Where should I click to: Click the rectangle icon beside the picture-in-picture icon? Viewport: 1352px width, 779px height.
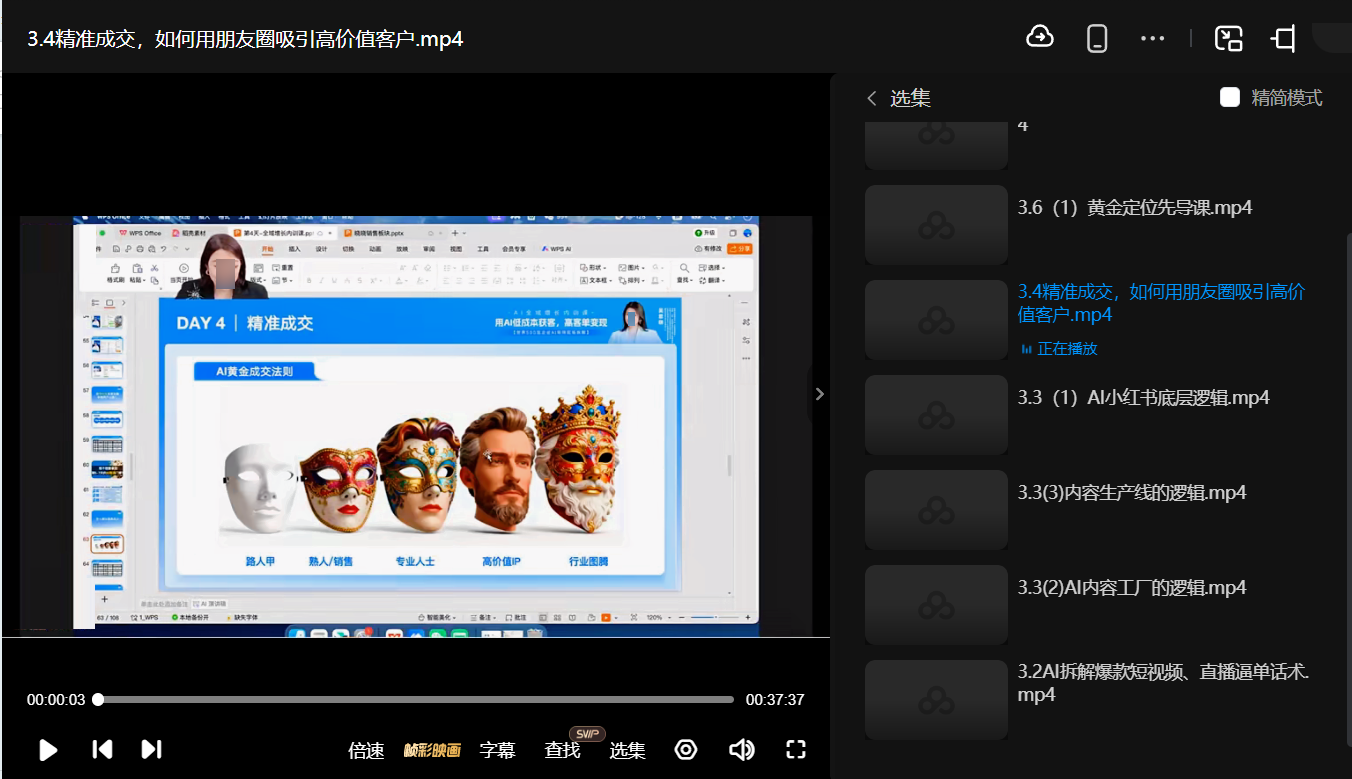coord(1284,38)
